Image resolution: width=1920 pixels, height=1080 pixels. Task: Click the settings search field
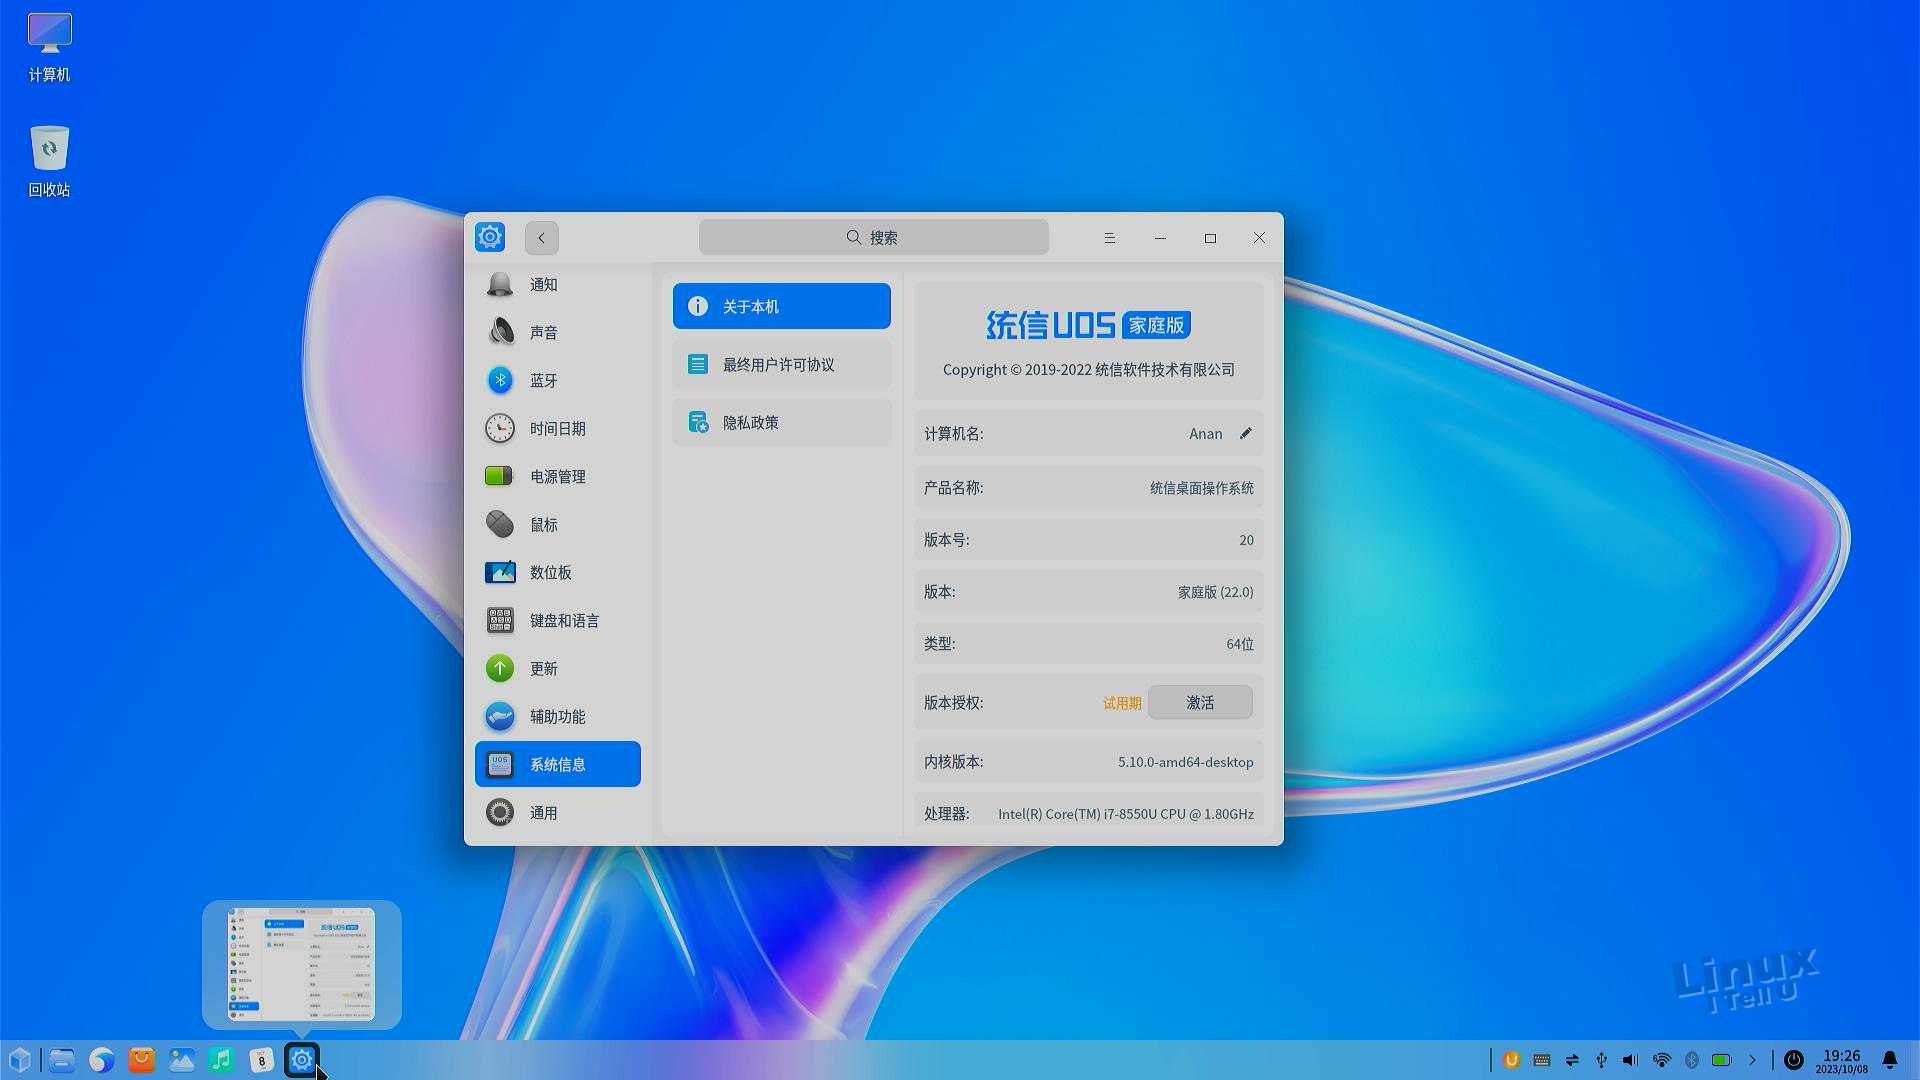873,238
